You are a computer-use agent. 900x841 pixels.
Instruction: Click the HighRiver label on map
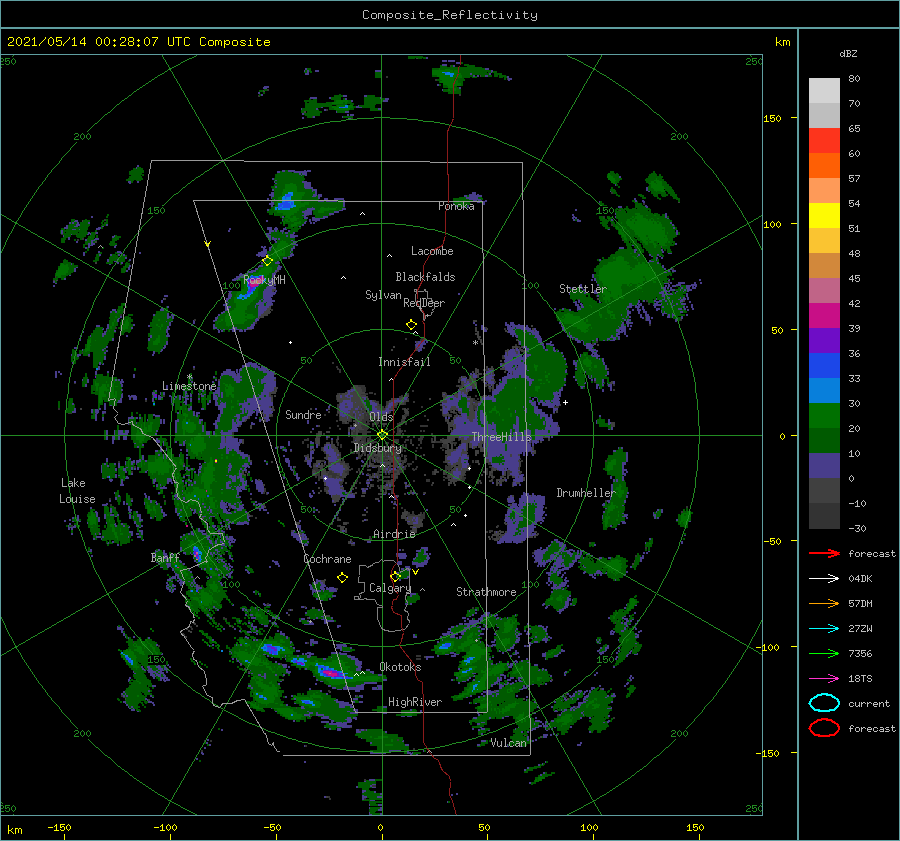tap(415, 702)
